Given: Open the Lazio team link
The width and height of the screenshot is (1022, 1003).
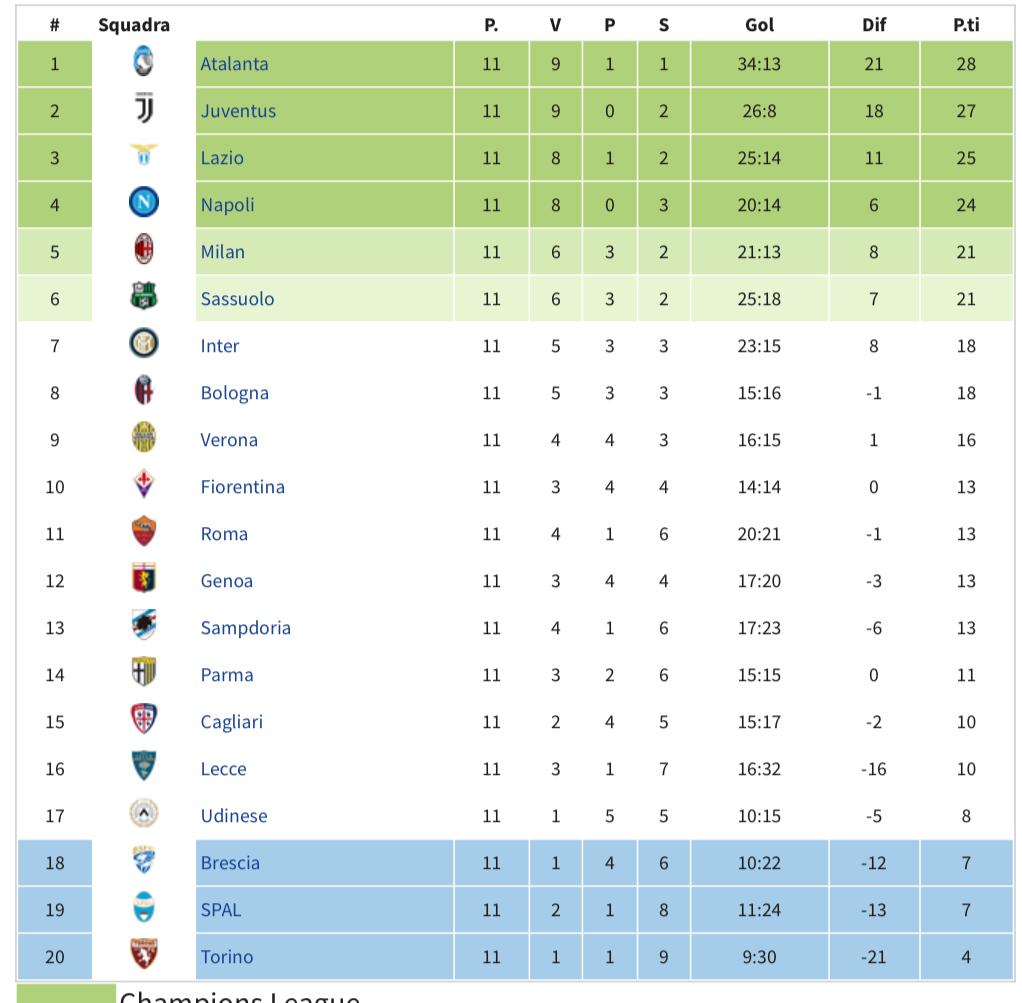Looking at the screenshot, I should point(222,158).
